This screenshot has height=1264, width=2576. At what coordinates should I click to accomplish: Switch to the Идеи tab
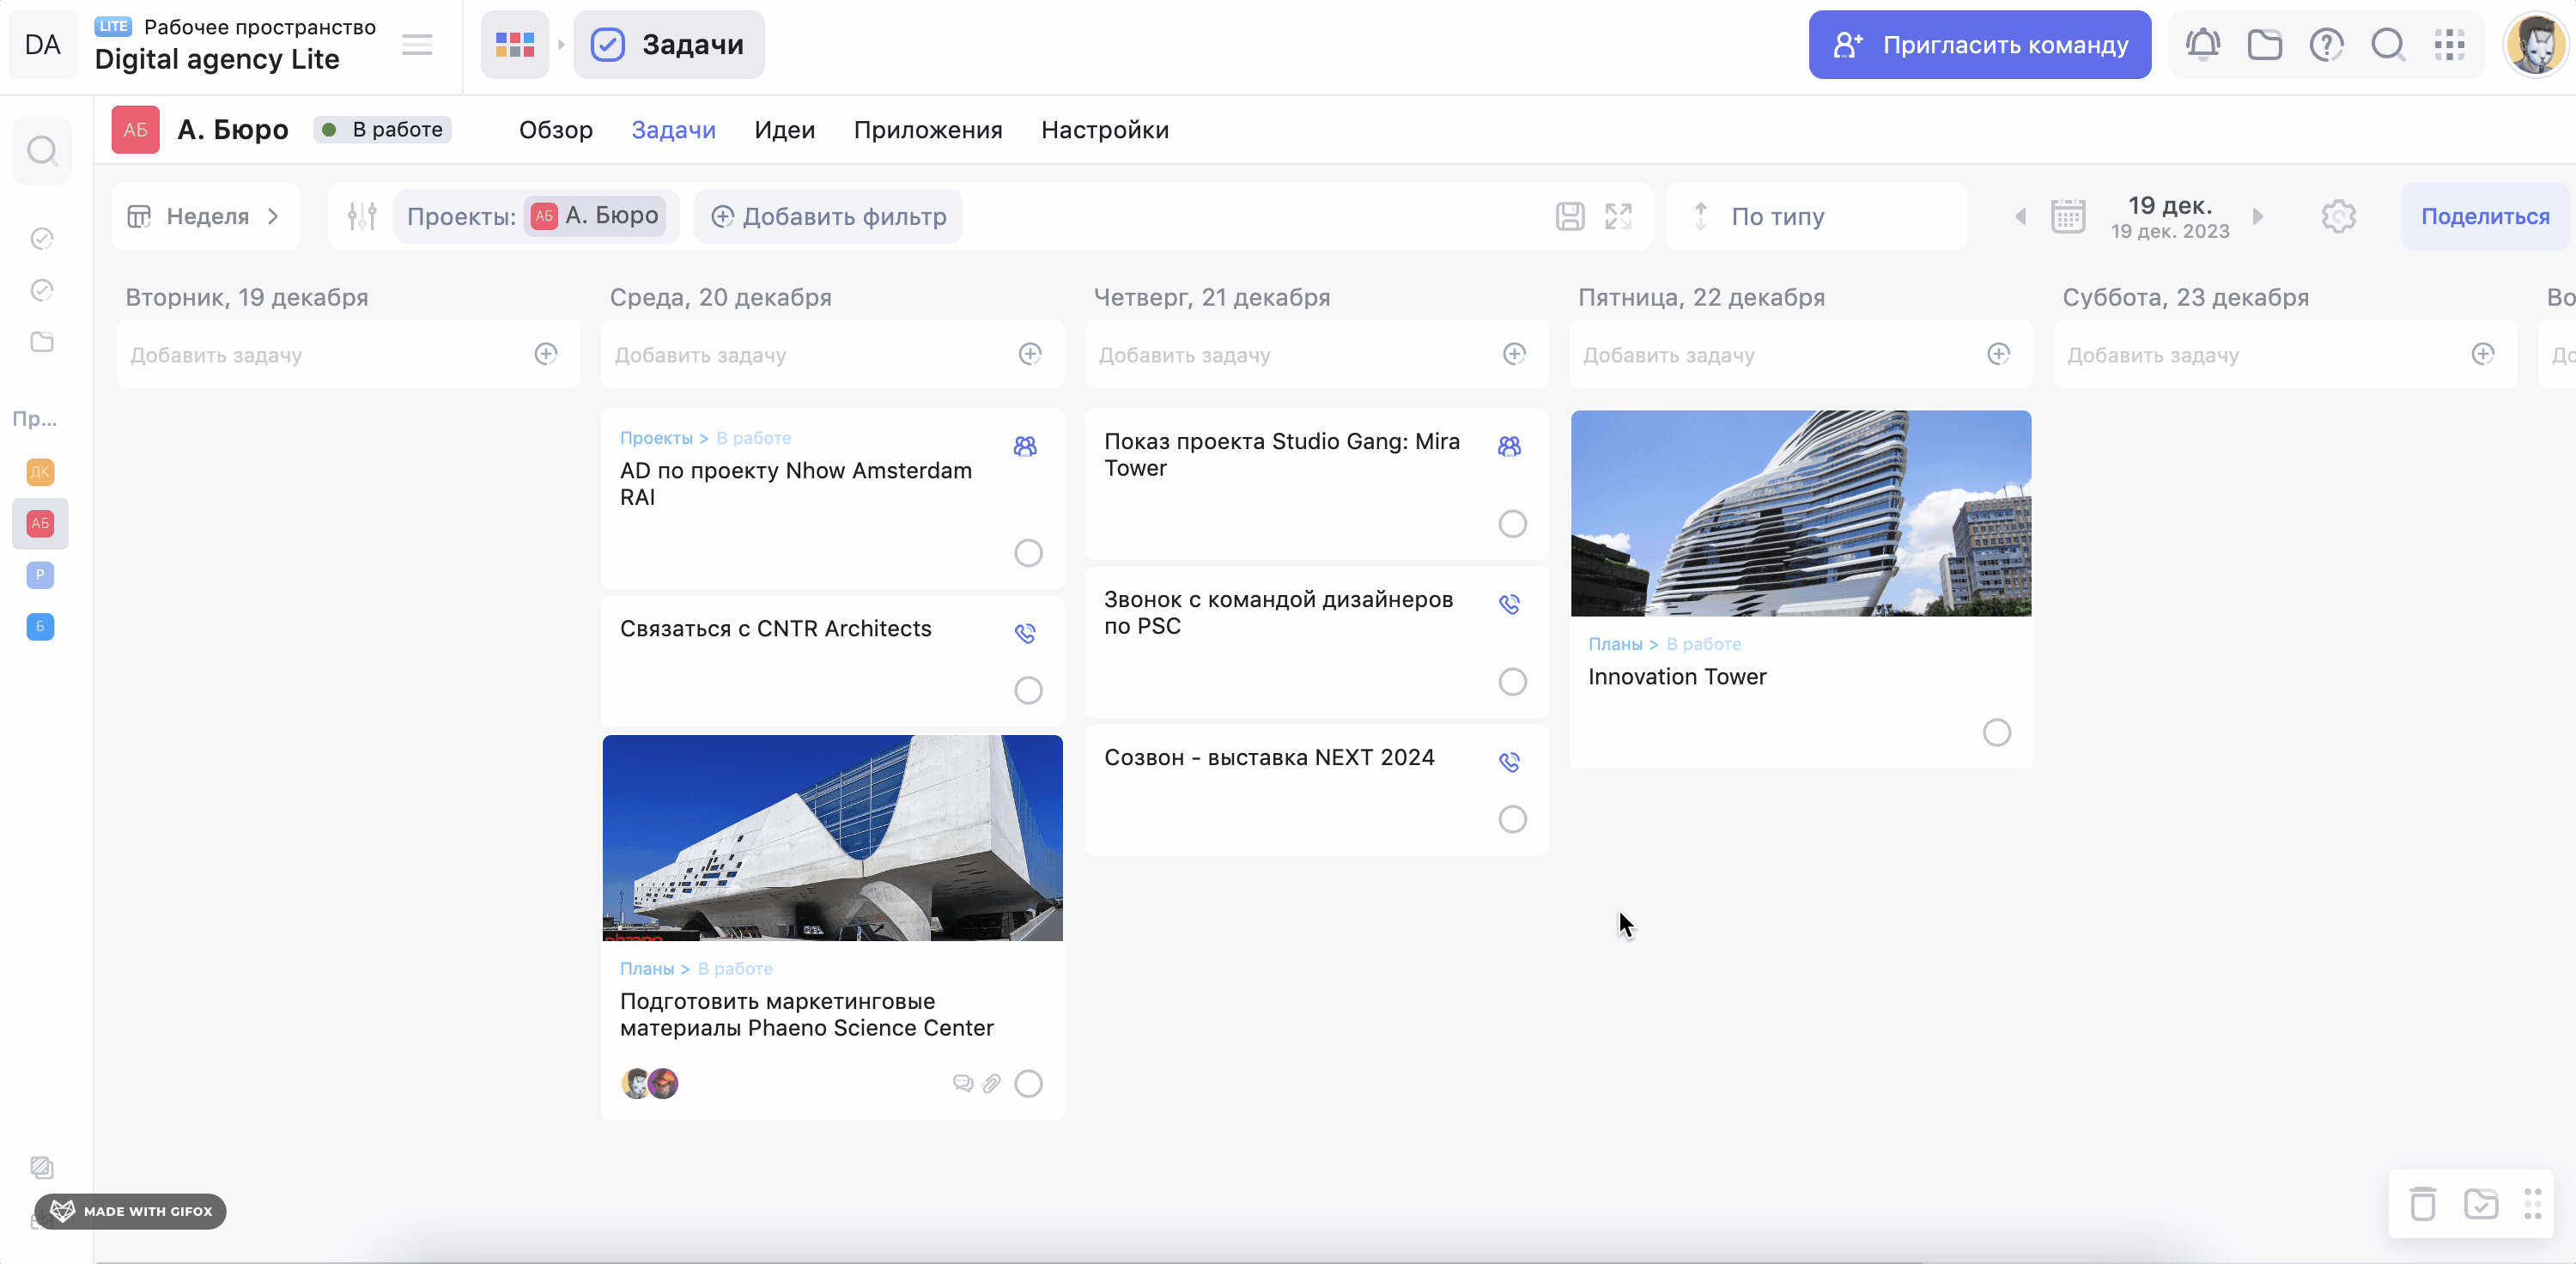[784, 130]
